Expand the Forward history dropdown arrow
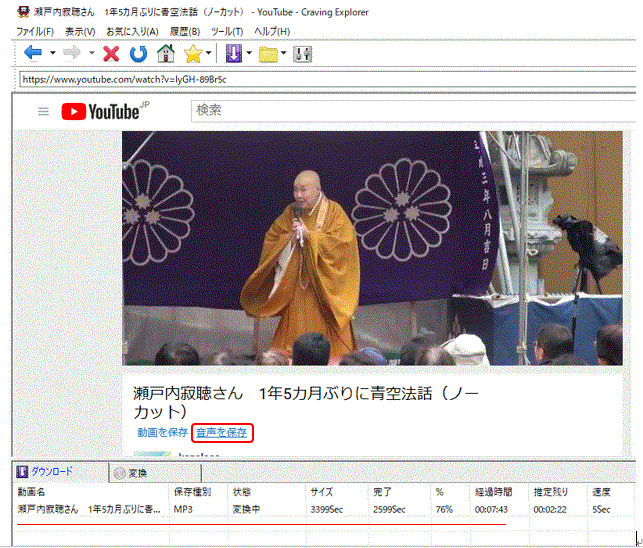The width and height of the screenshot is (643, 548). pyautogui.click(x=91, y=53)
